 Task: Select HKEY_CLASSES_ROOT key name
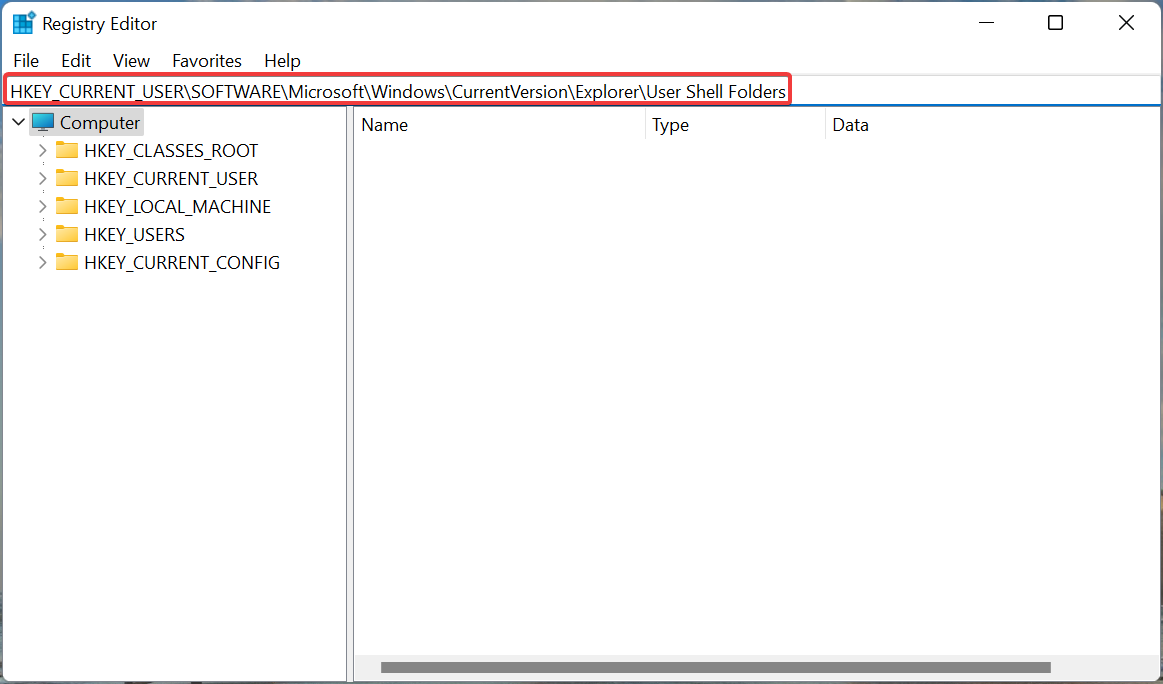[171, 151]
